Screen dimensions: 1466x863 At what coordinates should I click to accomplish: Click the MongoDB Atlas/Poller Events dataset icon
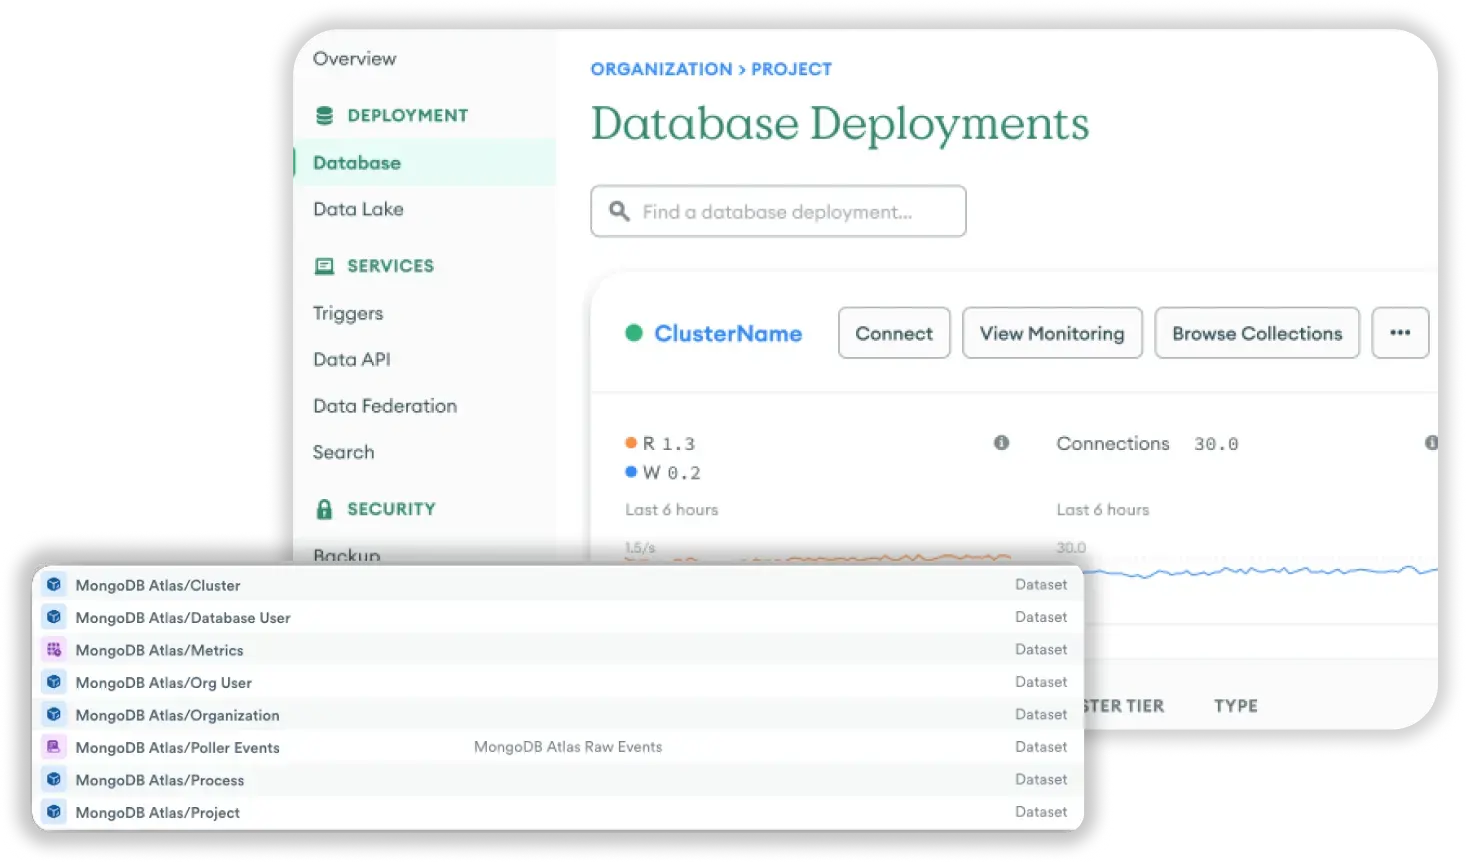click(53, 747)
